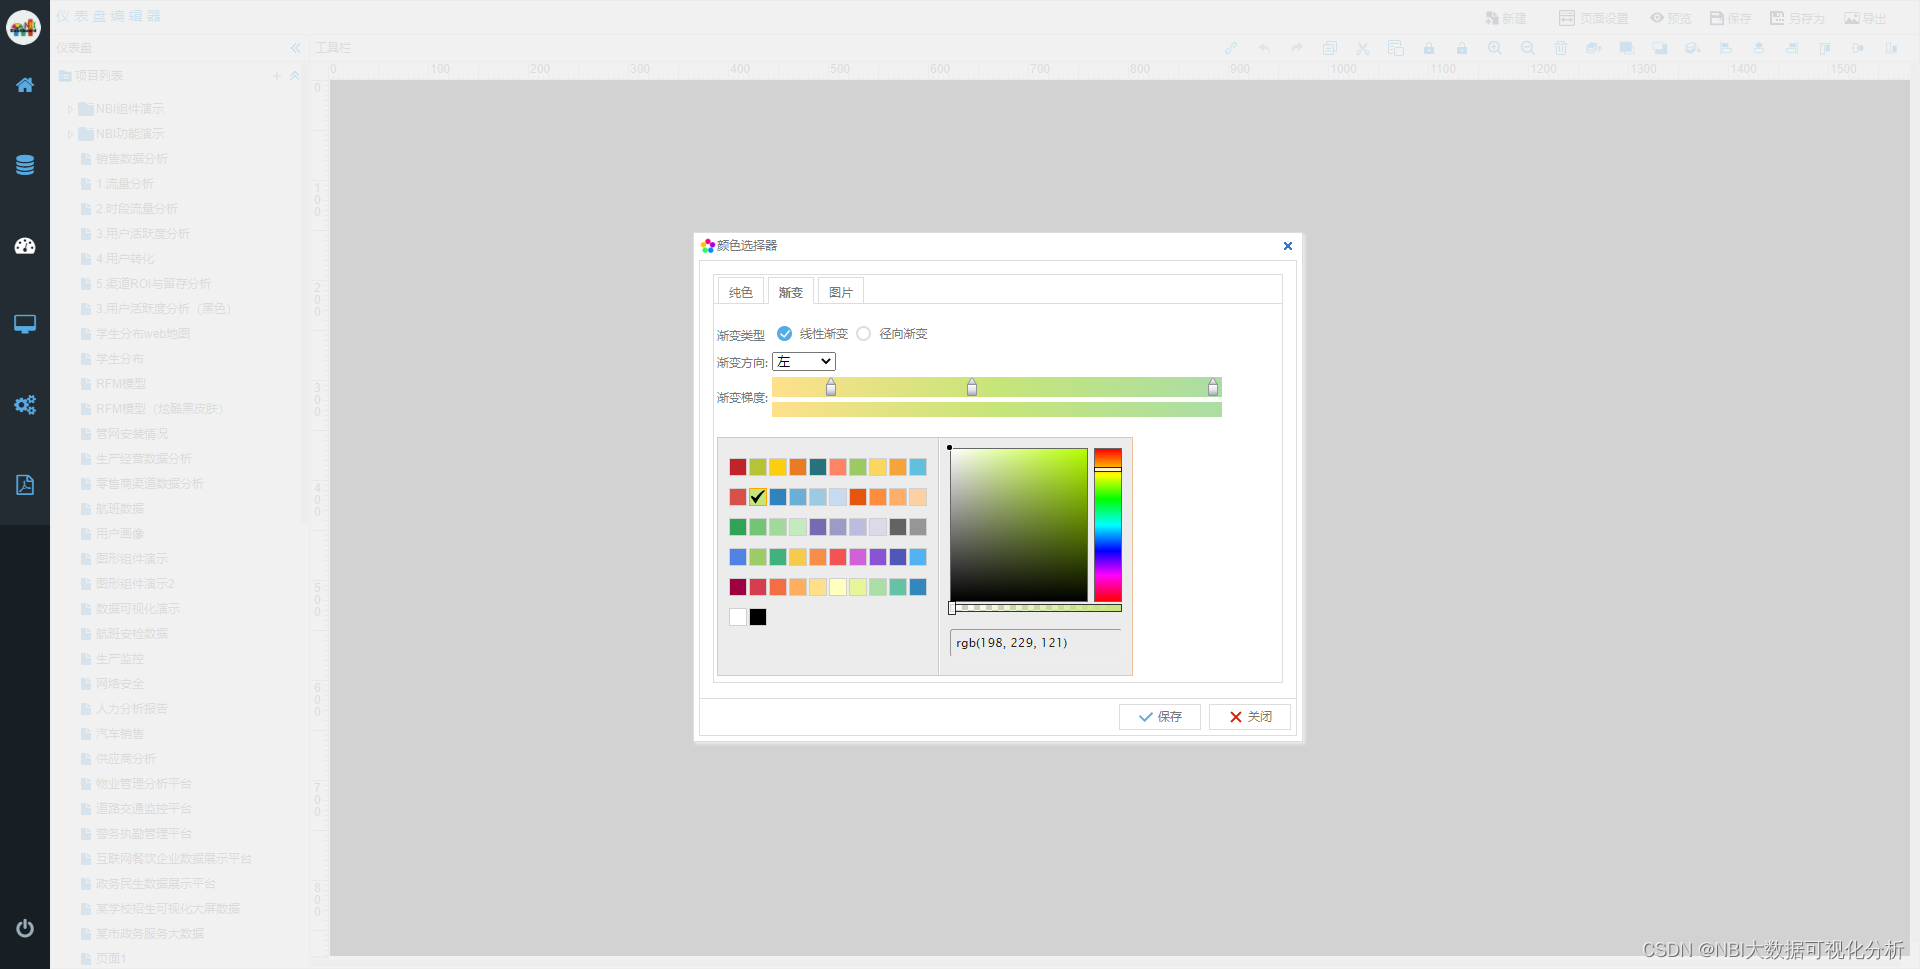
Task: Click the power logout icon in sidebar
Action: (x=25, y=928)
